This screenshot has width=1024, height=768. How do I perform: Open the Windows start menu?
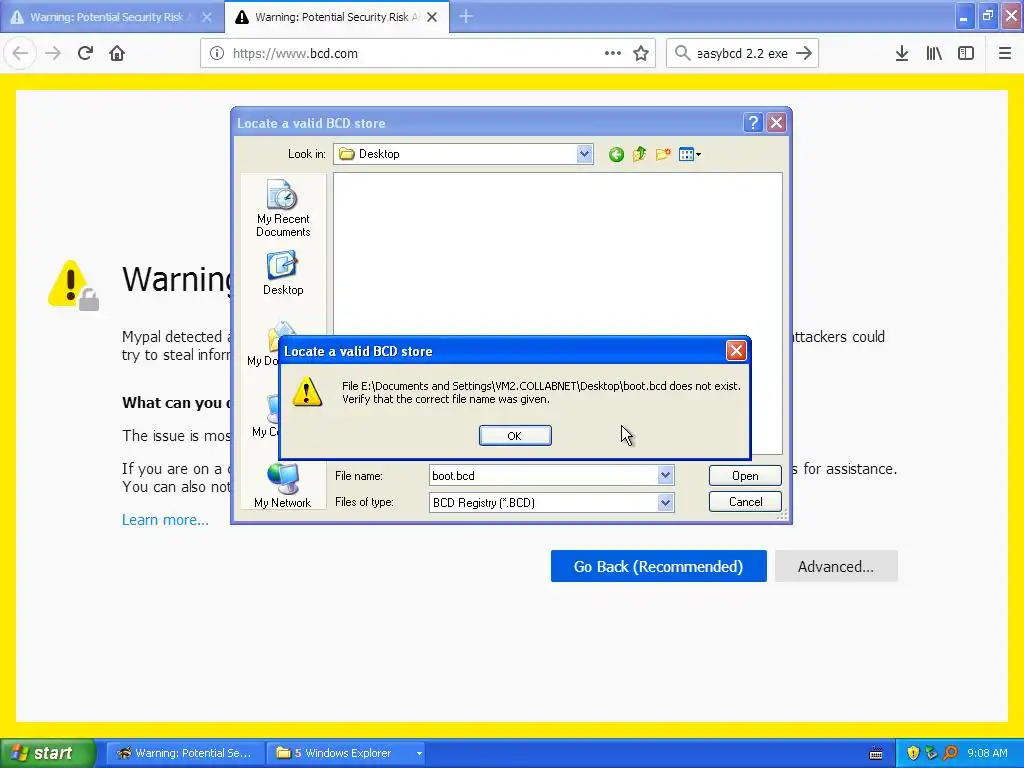pyautogui.click(x=47, y=753)
